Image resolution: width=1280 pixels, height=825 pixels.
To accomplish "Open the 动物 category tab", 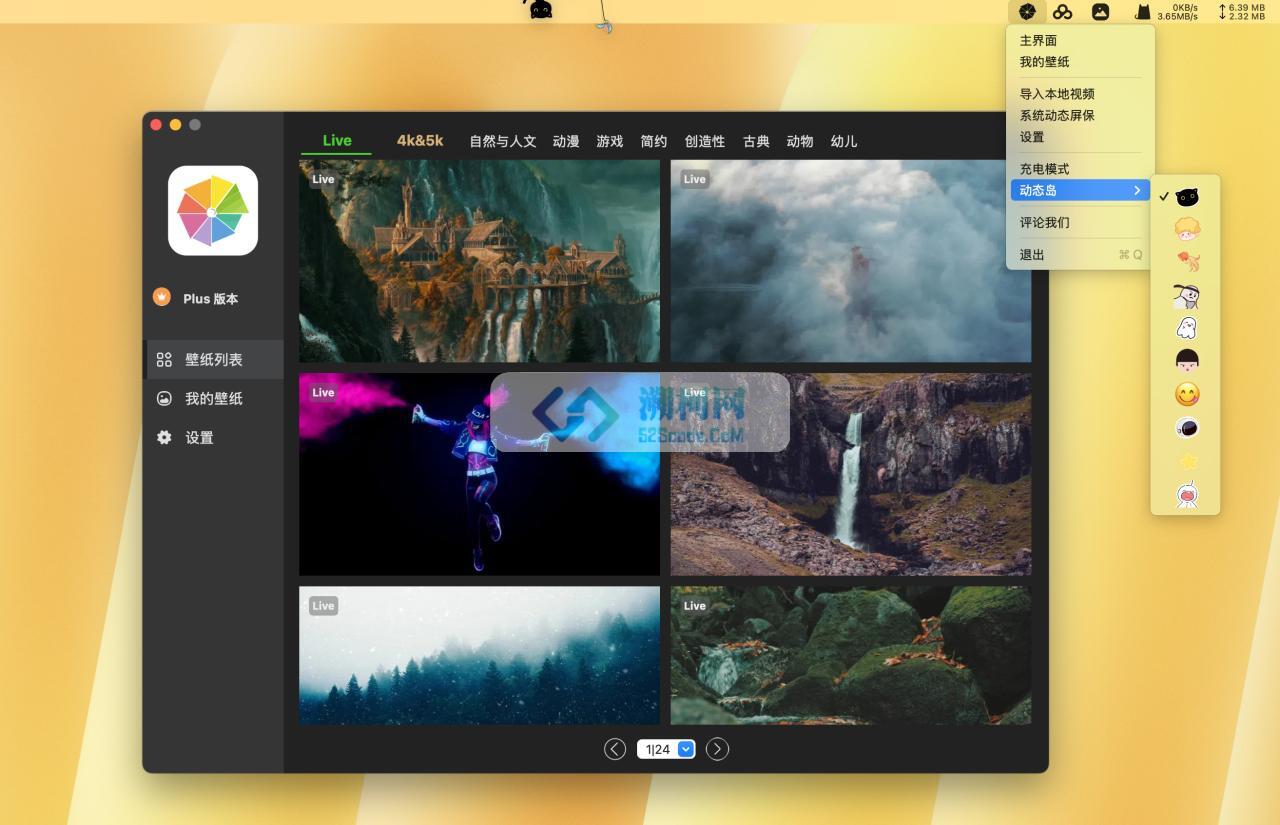I will 800,142.
